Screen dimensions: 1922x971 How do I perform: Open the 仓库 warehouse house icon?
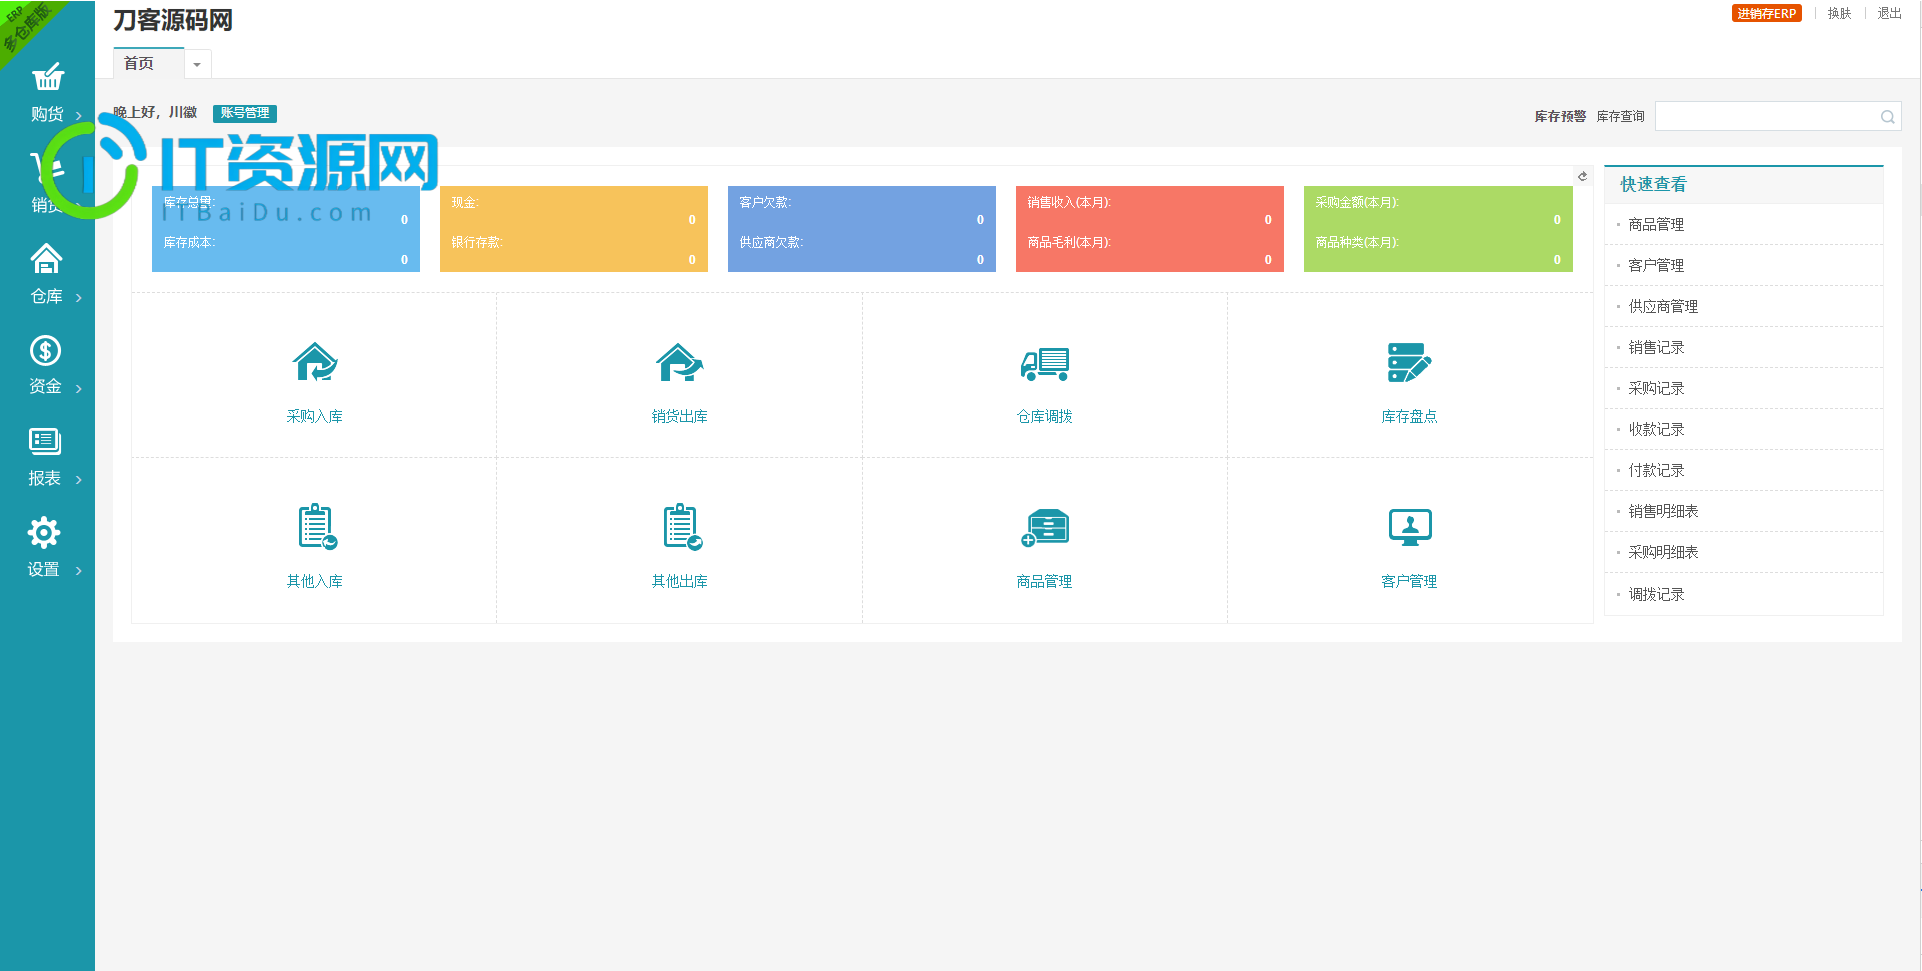46,259
